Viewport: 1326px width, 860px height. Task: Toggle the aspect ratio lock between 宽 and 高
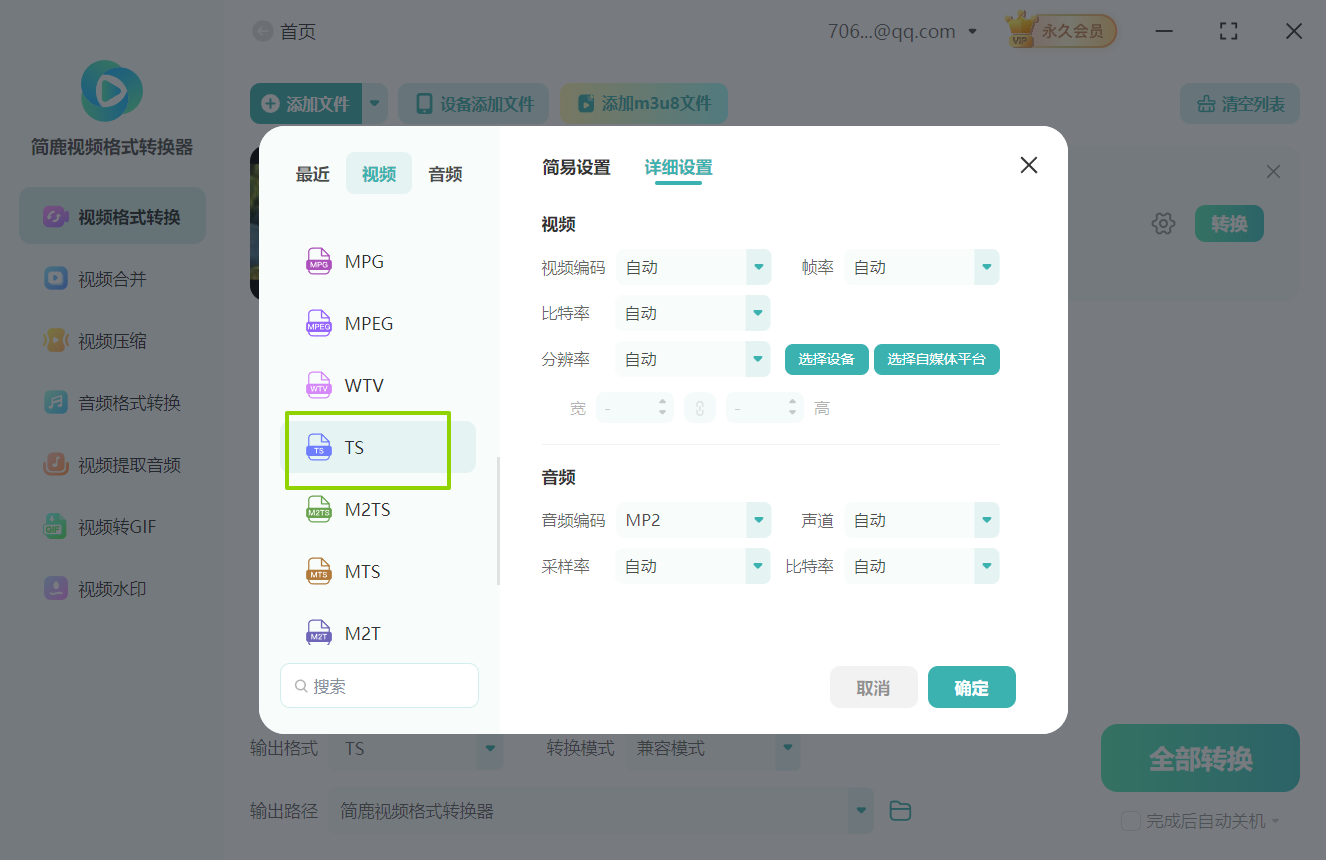click(700, 407)
